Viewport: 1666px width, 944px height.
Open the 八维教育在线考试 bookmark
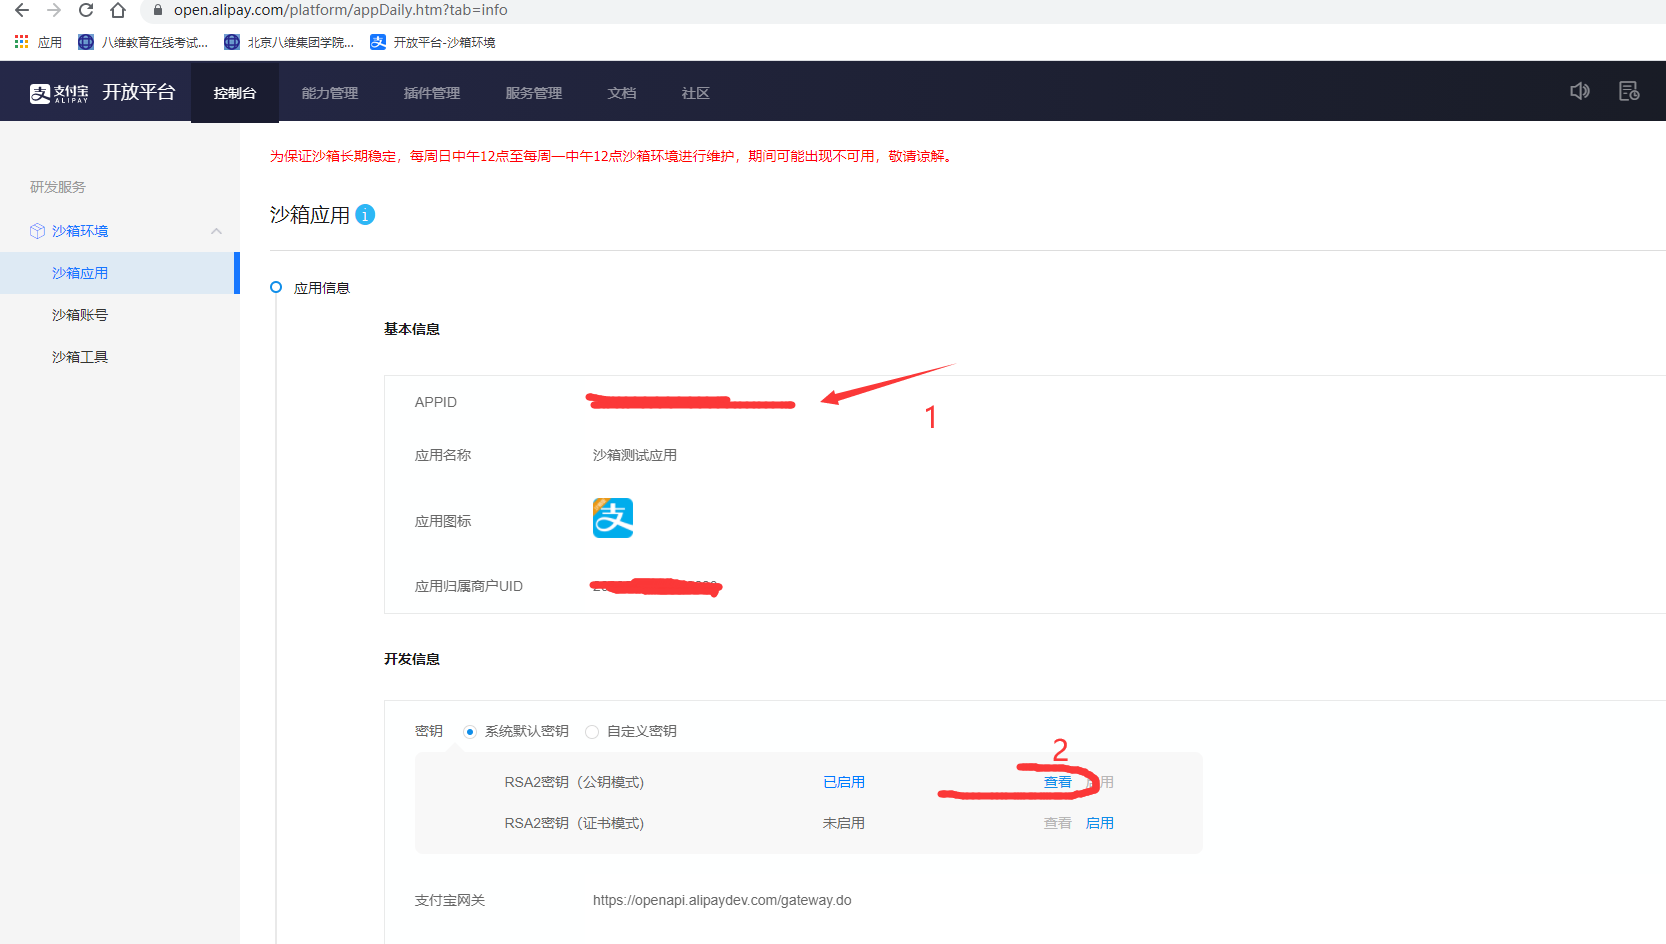click(143, 42)
